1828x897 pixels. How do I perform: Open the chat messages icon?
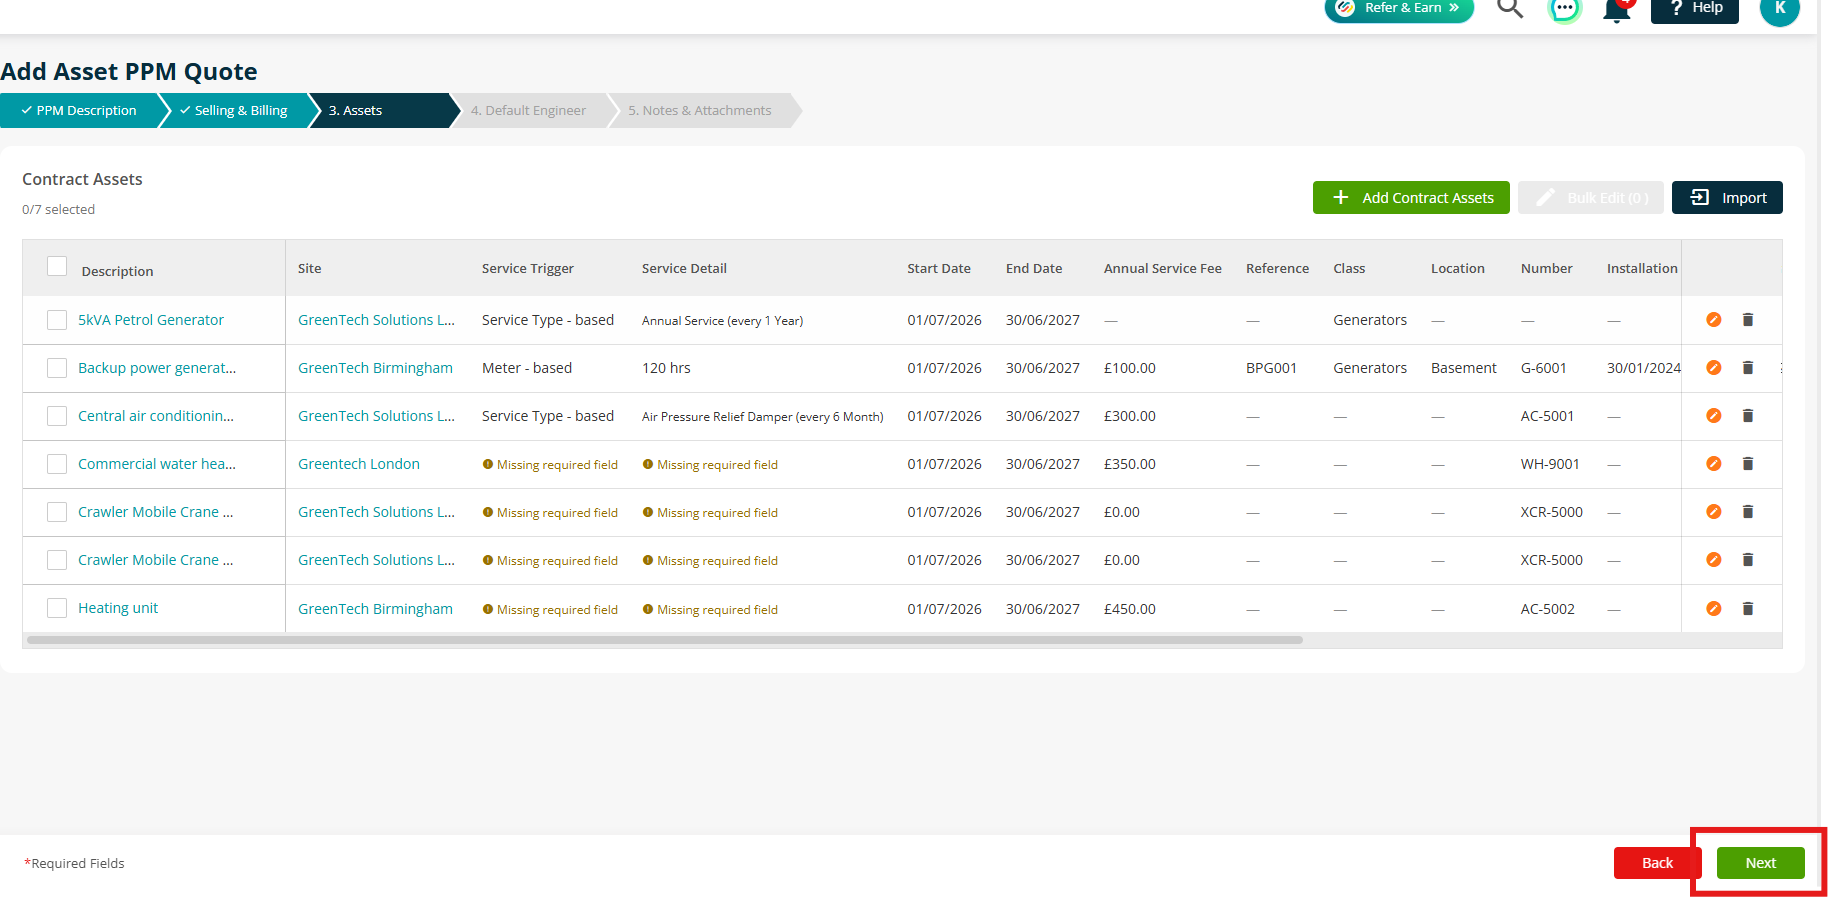pos(1564,9)
